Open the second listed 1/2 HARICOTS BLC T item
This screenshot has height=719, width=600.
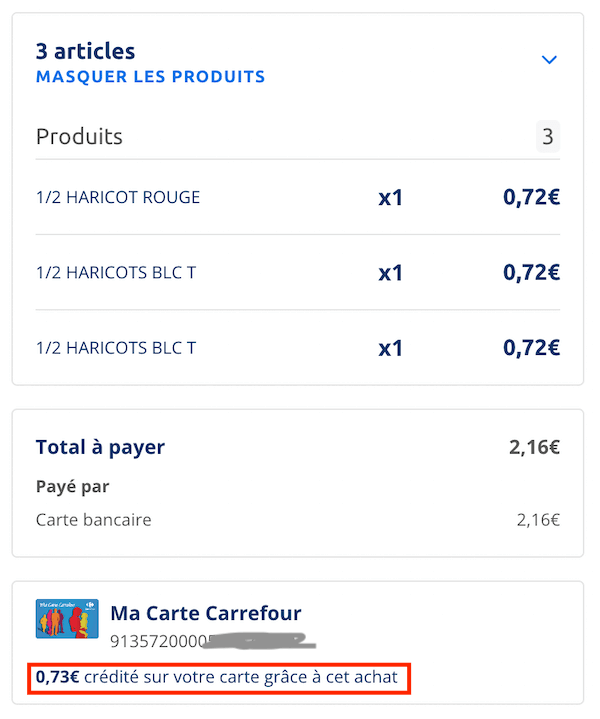(x=298, y=272)
